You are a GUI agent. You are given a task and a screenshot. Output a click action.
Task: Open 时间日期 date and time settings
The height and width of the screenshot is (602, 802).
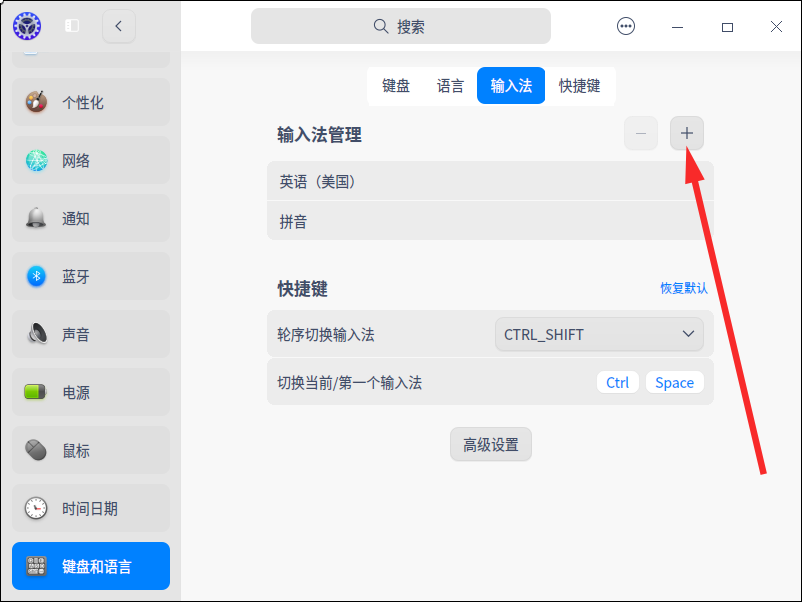[91, 508]
